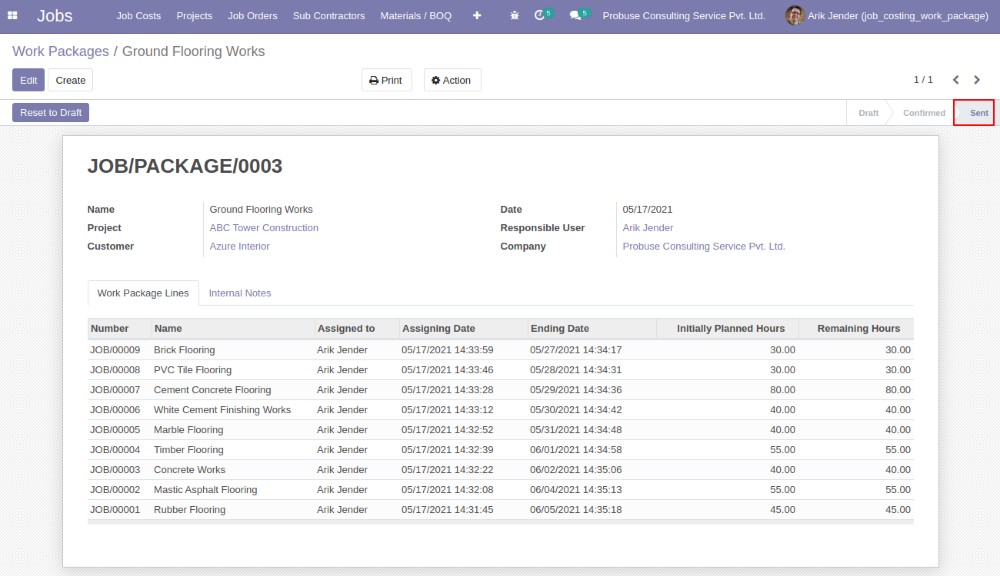Open the debug bug icon
1000x576 pixels.
point(514,16)
